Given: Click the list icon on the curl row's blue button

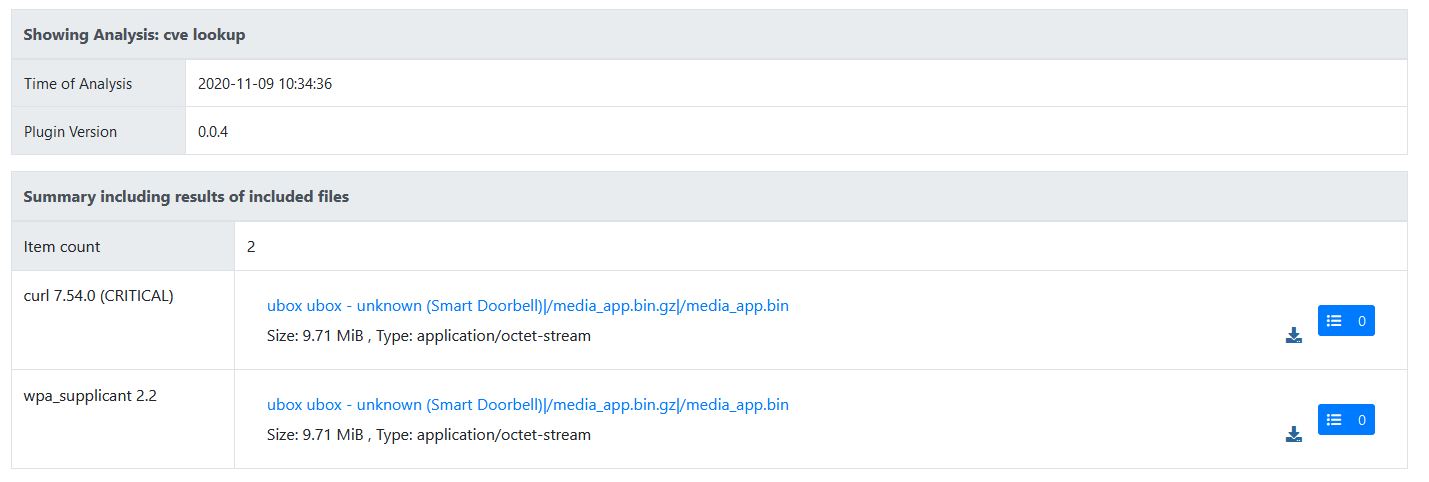Looking at the screenshot, I should [x=1333, y=321].
